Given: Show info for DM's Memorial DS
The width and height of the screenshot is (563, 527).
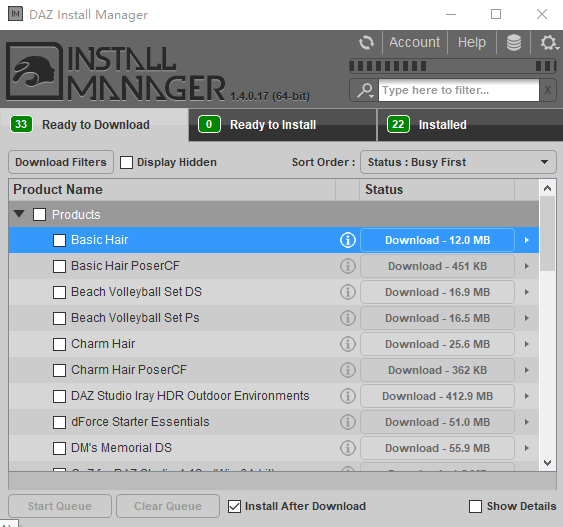Looking at the screenshot, I should pyautogui.click(x=348, y=448).
